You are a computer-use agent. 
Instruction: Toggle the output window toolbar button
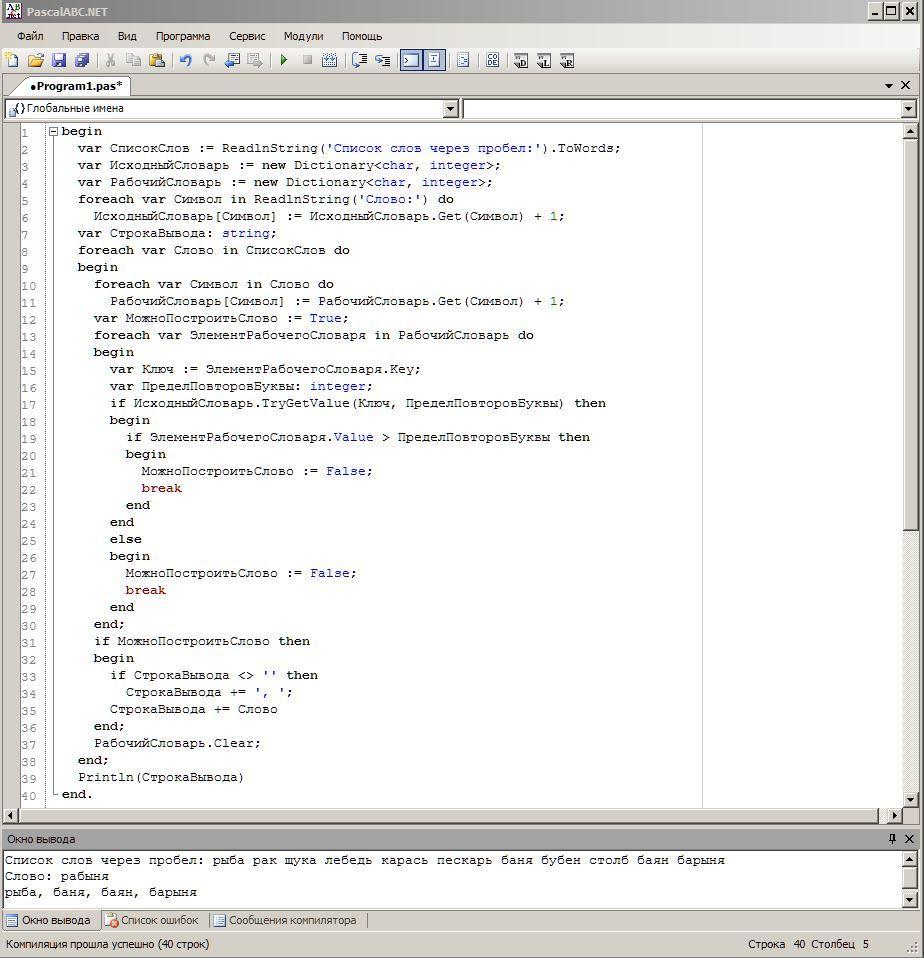[411, 60]
